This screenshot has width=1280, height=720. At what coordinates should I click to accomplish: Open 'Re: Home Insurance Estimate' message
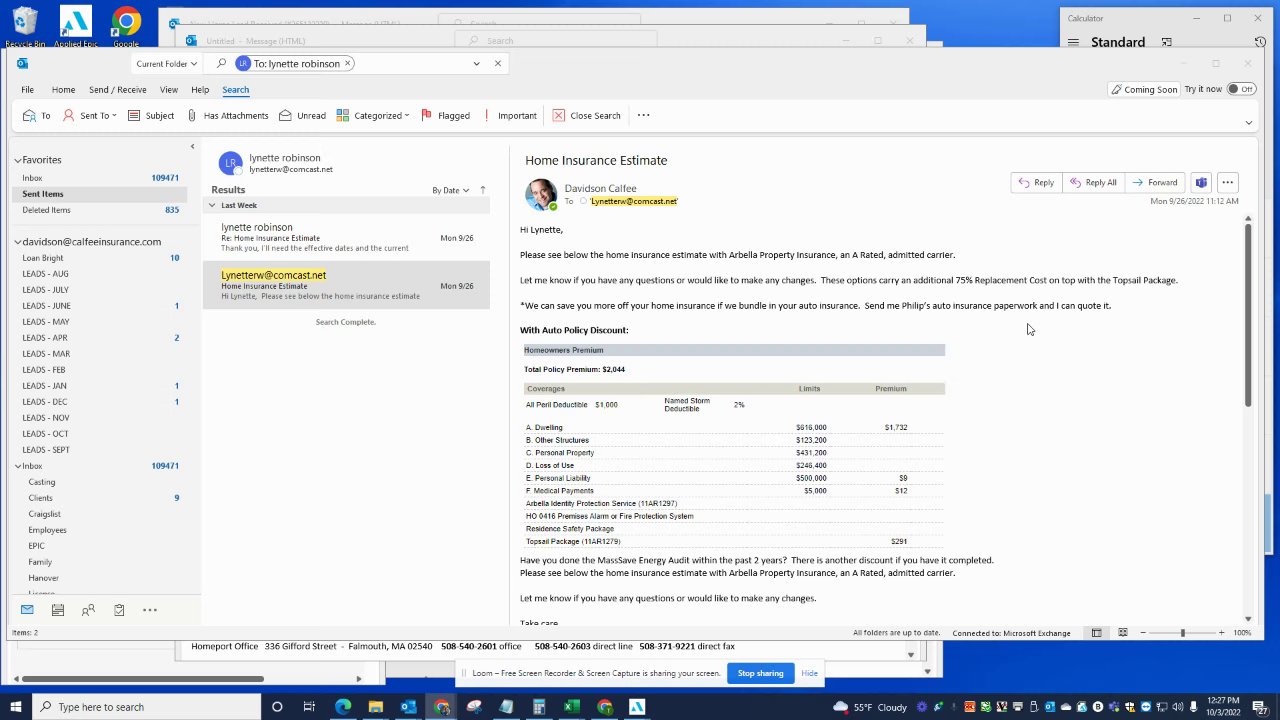pyautogui.click(x=346, y=237)
